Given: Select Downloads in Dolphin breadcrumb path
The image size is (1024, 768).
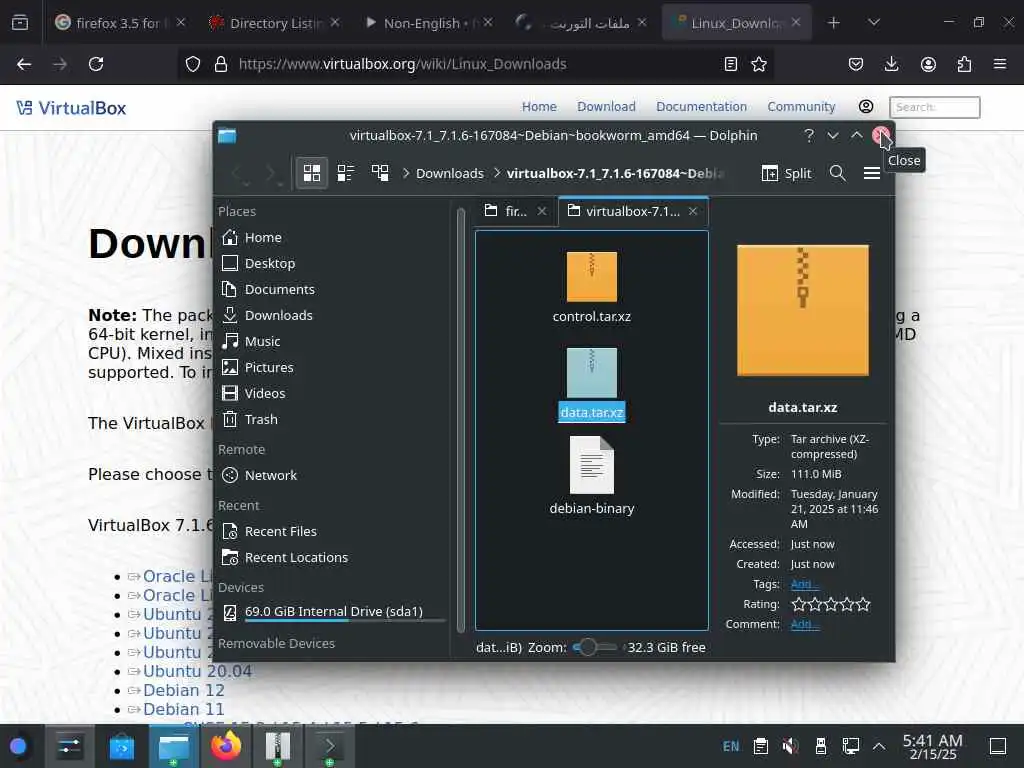Looking at the screenshot, I should coord(450,173).
